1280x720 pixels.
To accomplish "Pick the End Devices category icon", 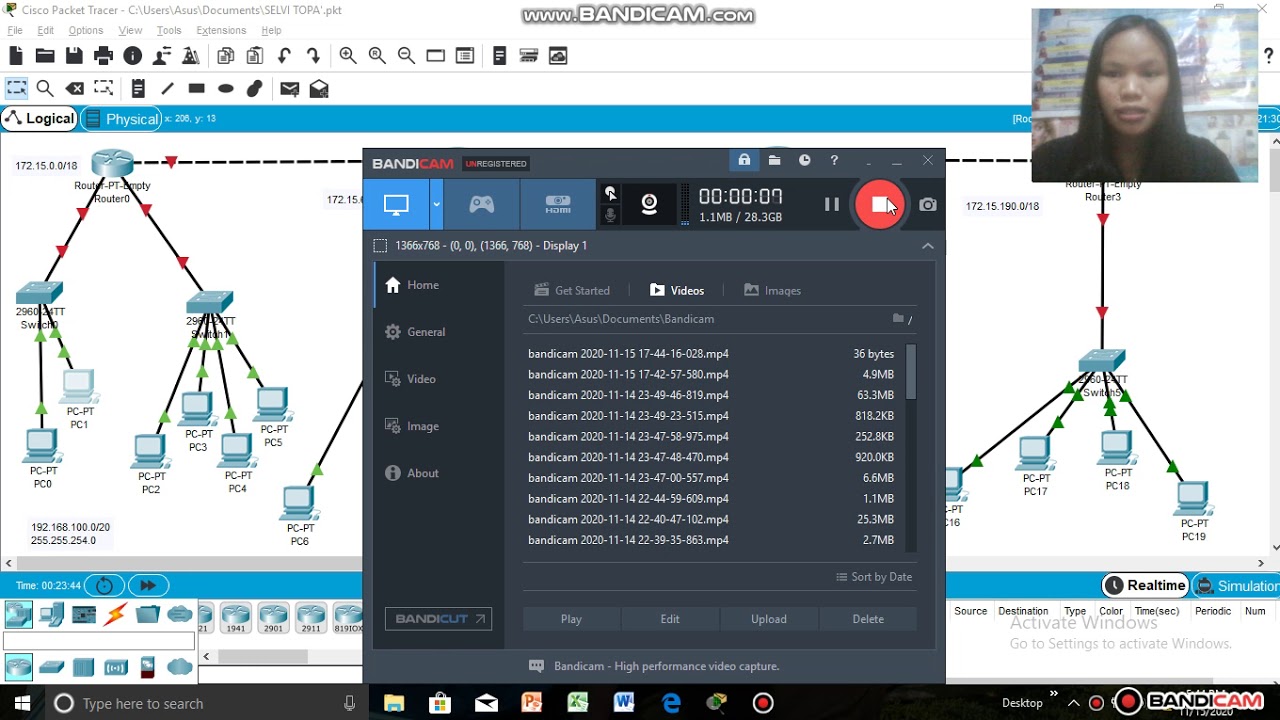I will pyautogui.click(x=51, y=614).
